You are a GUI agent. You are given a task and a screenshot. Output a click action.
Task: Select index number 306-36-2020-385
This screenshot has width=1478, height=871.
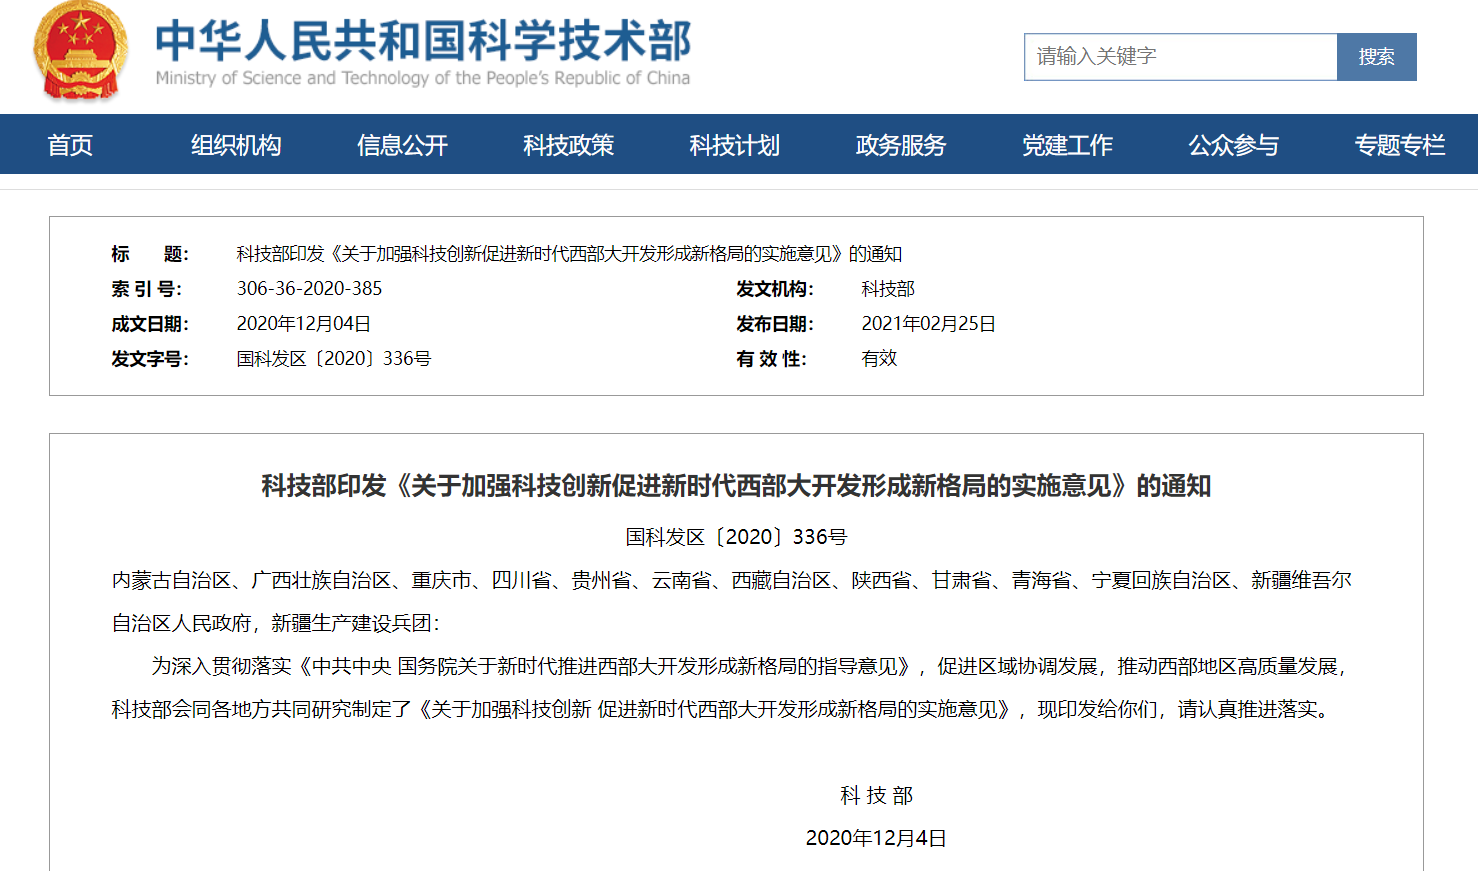309,289
